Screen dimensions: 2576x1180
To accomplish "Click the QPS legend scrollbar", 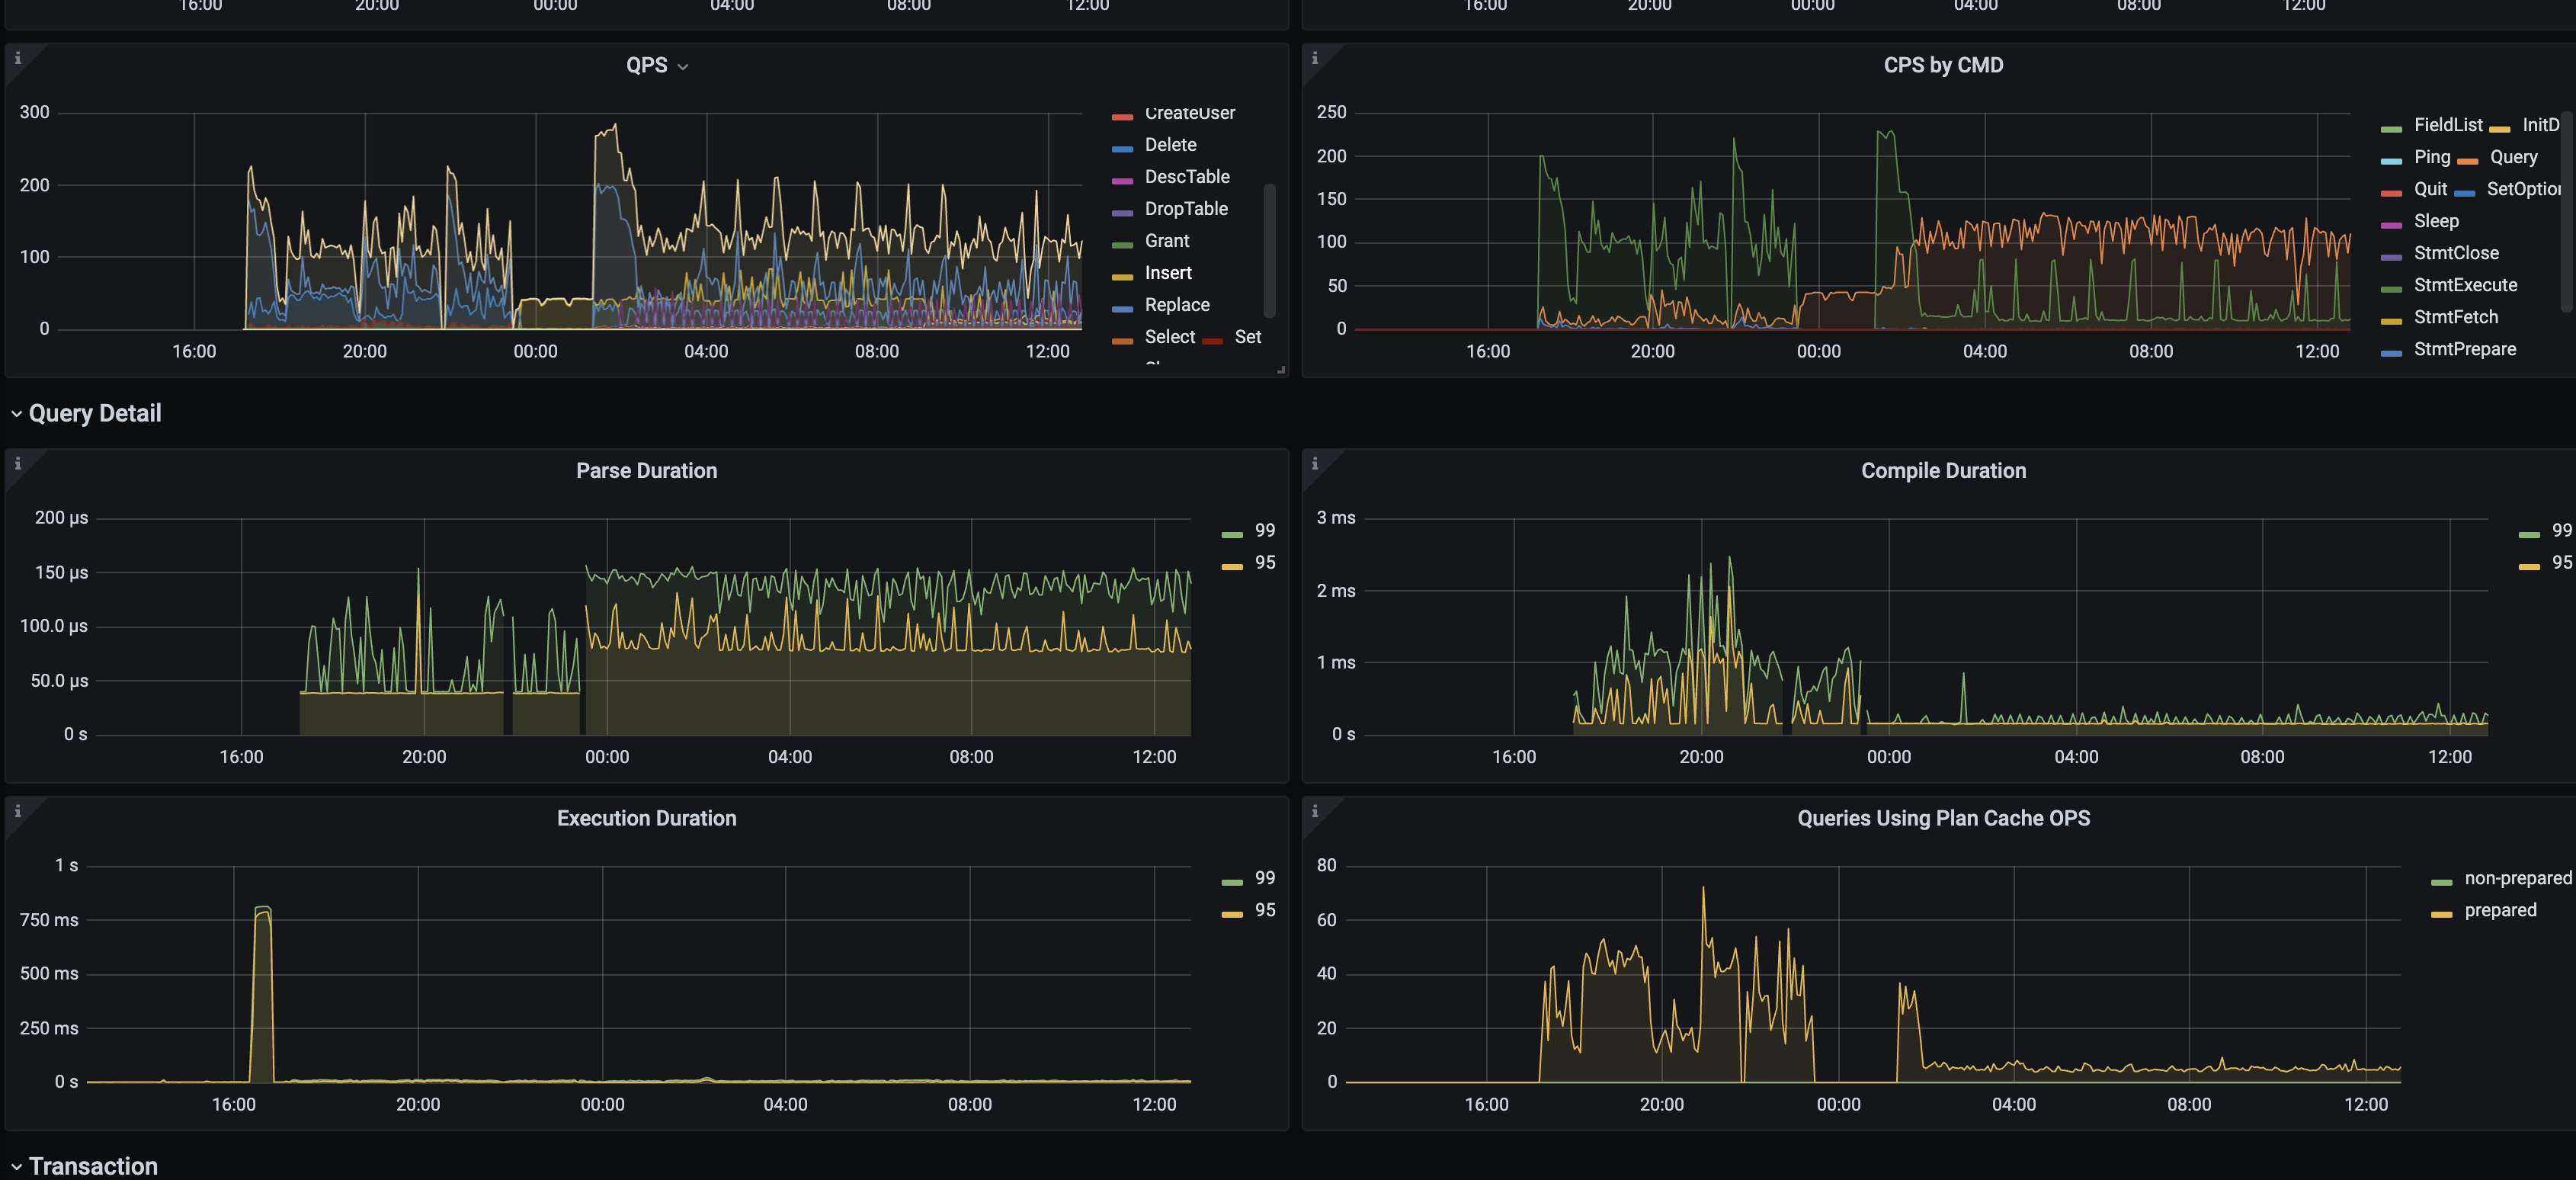I will pos(1269,250).
